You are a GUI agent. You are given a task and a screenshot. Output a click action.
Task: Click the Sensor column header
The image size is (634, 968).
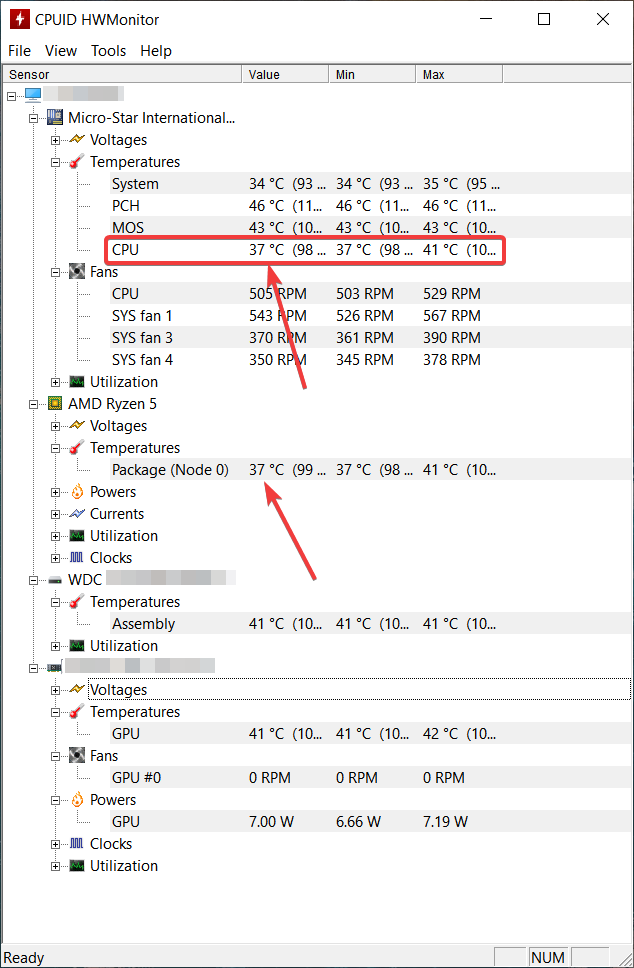[122, 74]
